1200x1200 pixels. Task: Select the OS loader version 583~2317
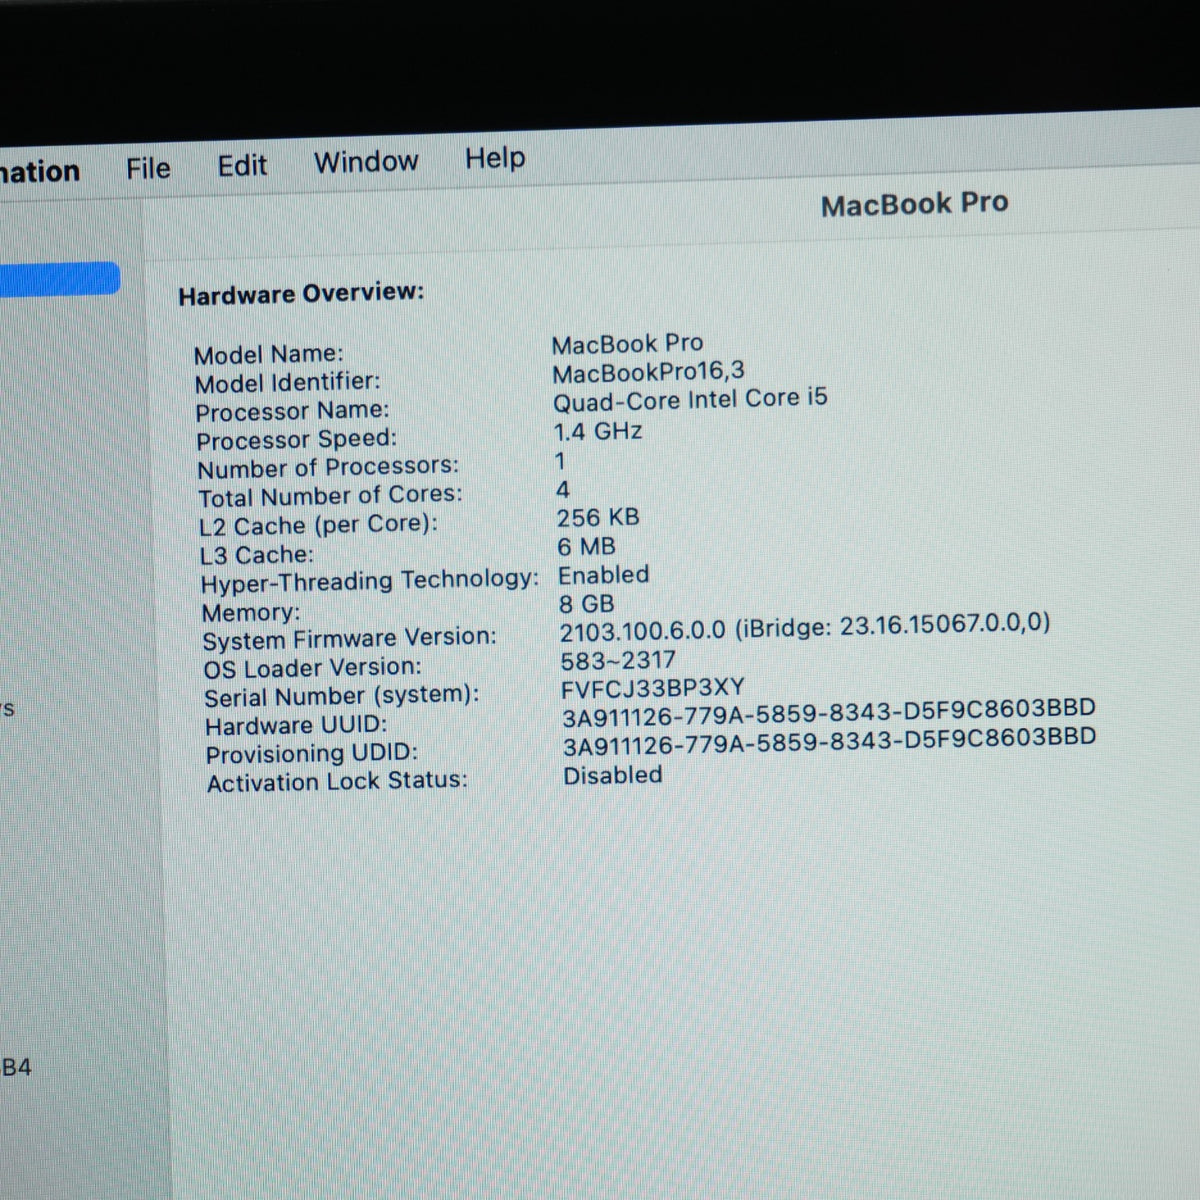[x=618, y=661]
